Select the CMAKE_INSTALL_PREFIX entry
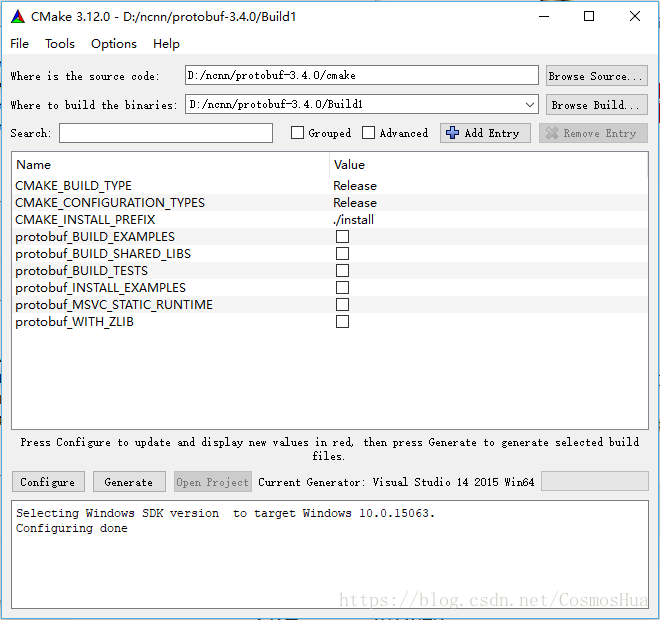 pos(85,220)
